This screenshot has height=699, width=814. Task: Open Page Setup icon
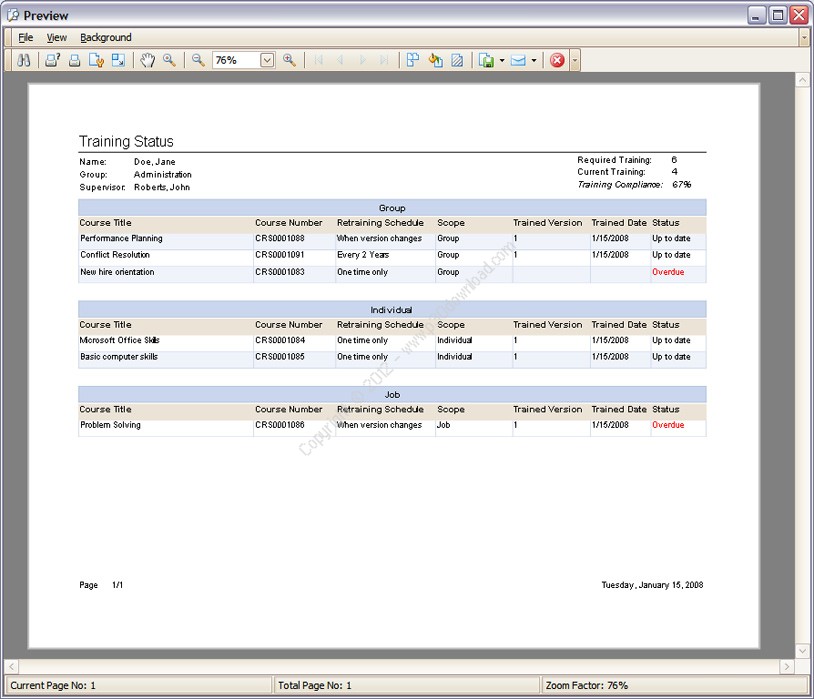tap(97, 60)
